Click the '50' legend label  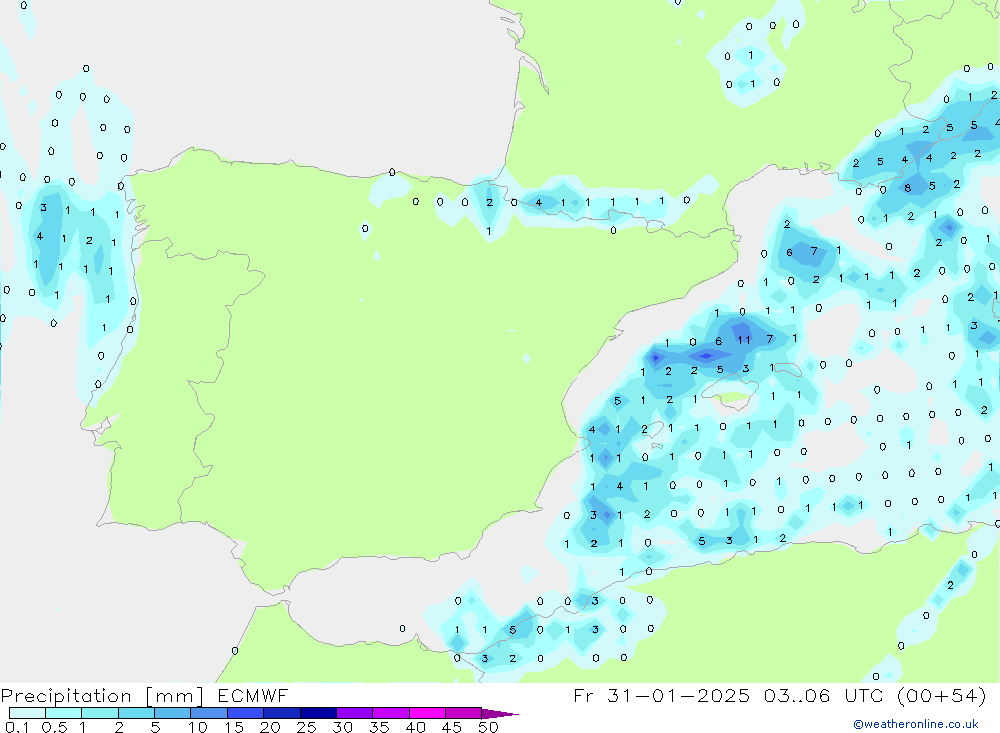point(488,727)
